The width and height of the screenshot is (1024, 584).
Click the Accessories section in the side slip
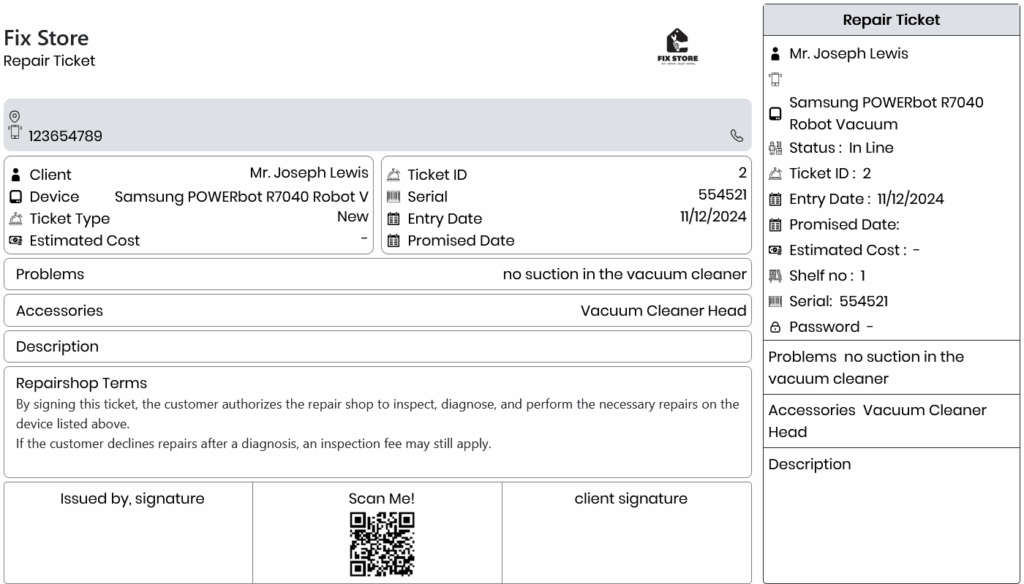click(x=891, y=421)
